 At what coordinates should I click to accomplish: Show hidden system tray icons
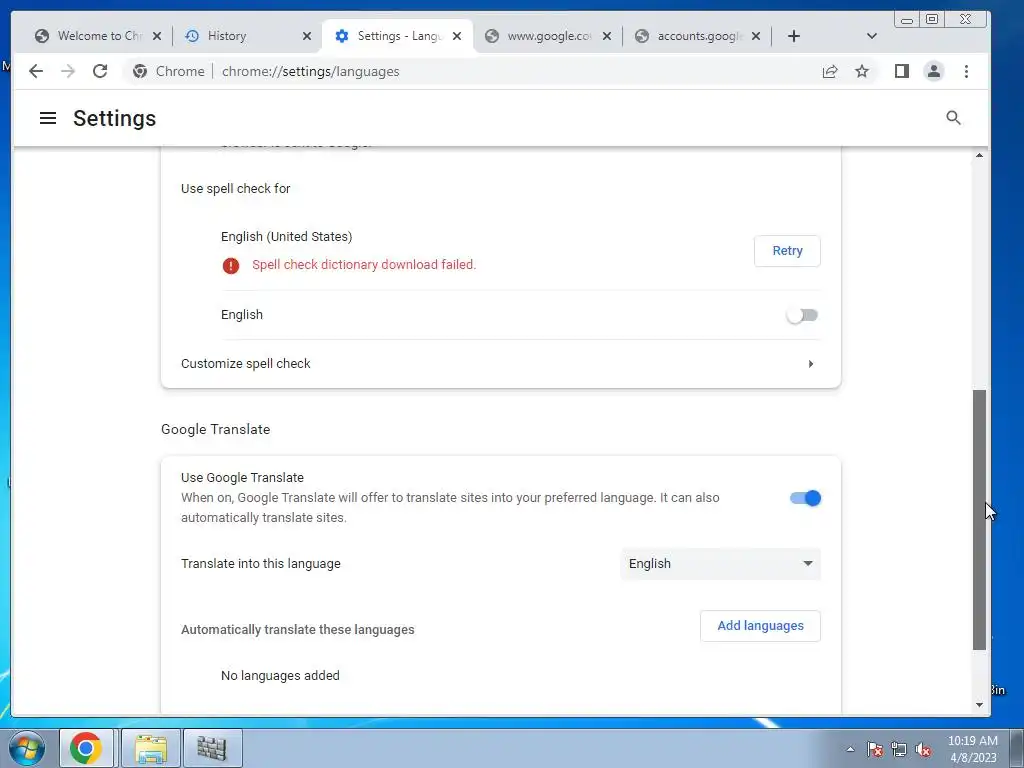pyautogui.click(x=850, y=749)
